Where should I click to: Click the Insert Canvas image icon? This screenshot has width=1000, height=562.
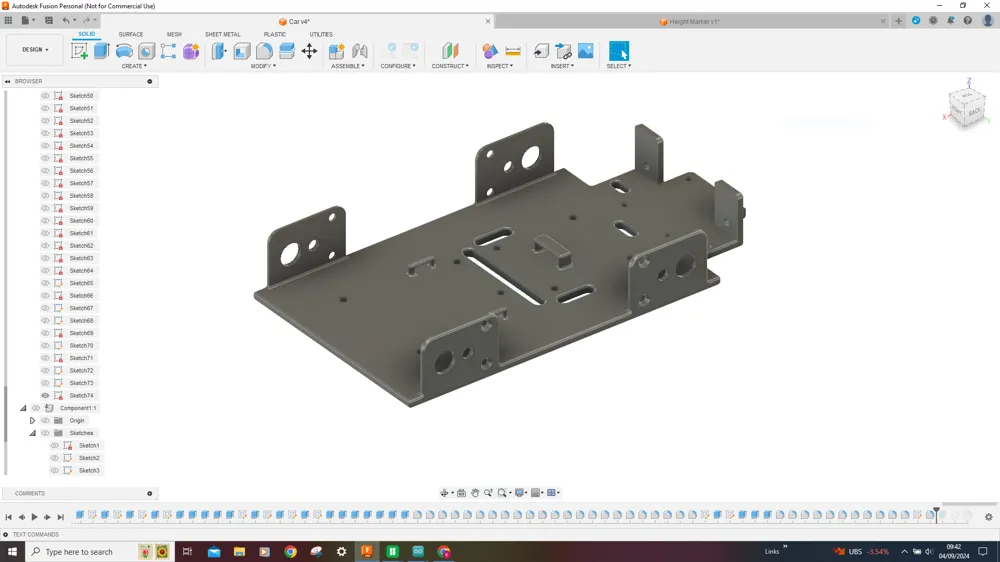(585, 51)
